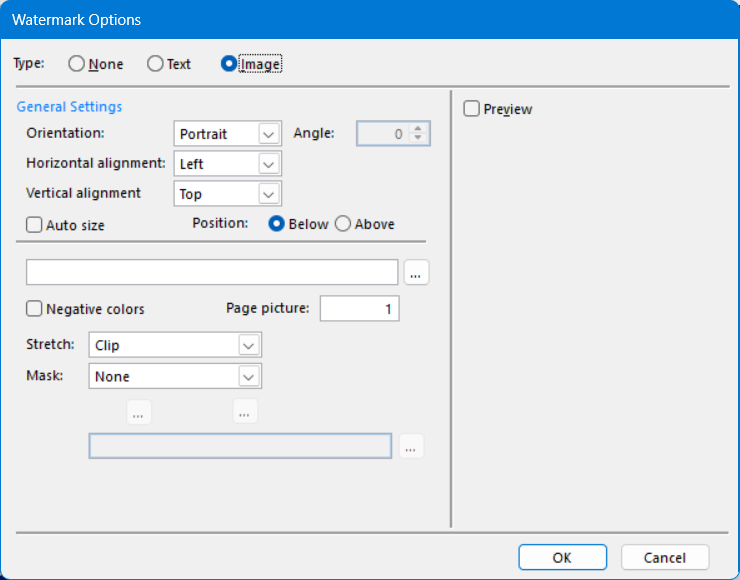Click browse button beside the mask file field

coord(412,446)
